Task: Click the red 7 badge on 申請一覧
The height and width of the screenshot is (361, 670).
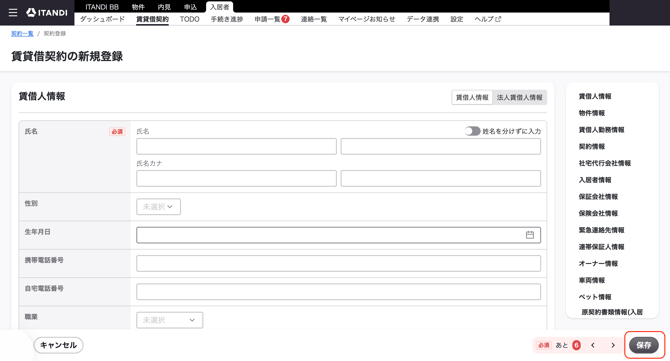Action: [285, 19]
